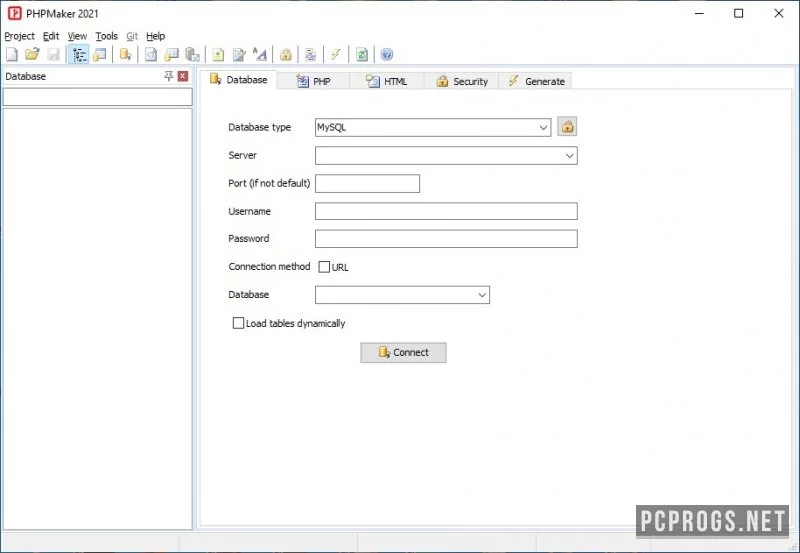The width and height of the screenshot is (800, 553).
Task: Pin the Database side panel
Action: pyautogui.click(x=169, y=77)
